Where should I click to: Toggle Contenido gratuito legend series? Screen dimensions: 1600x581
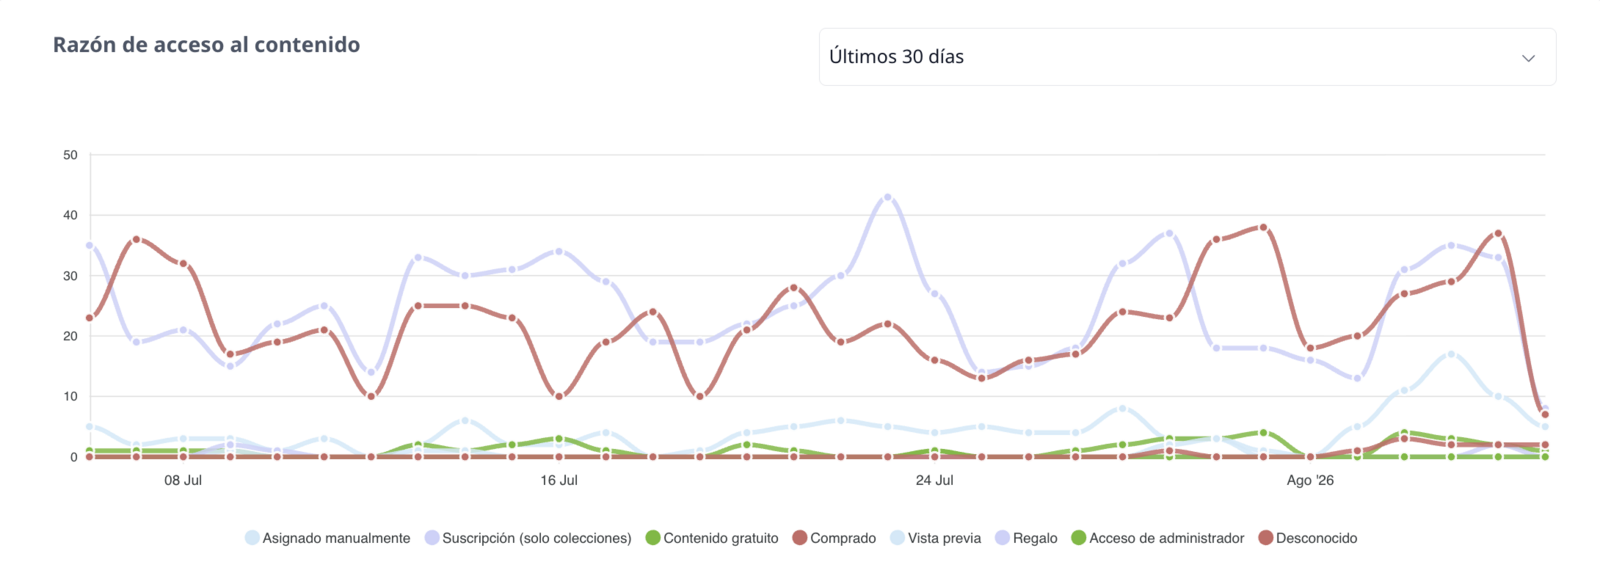click(x=712, y=538)
